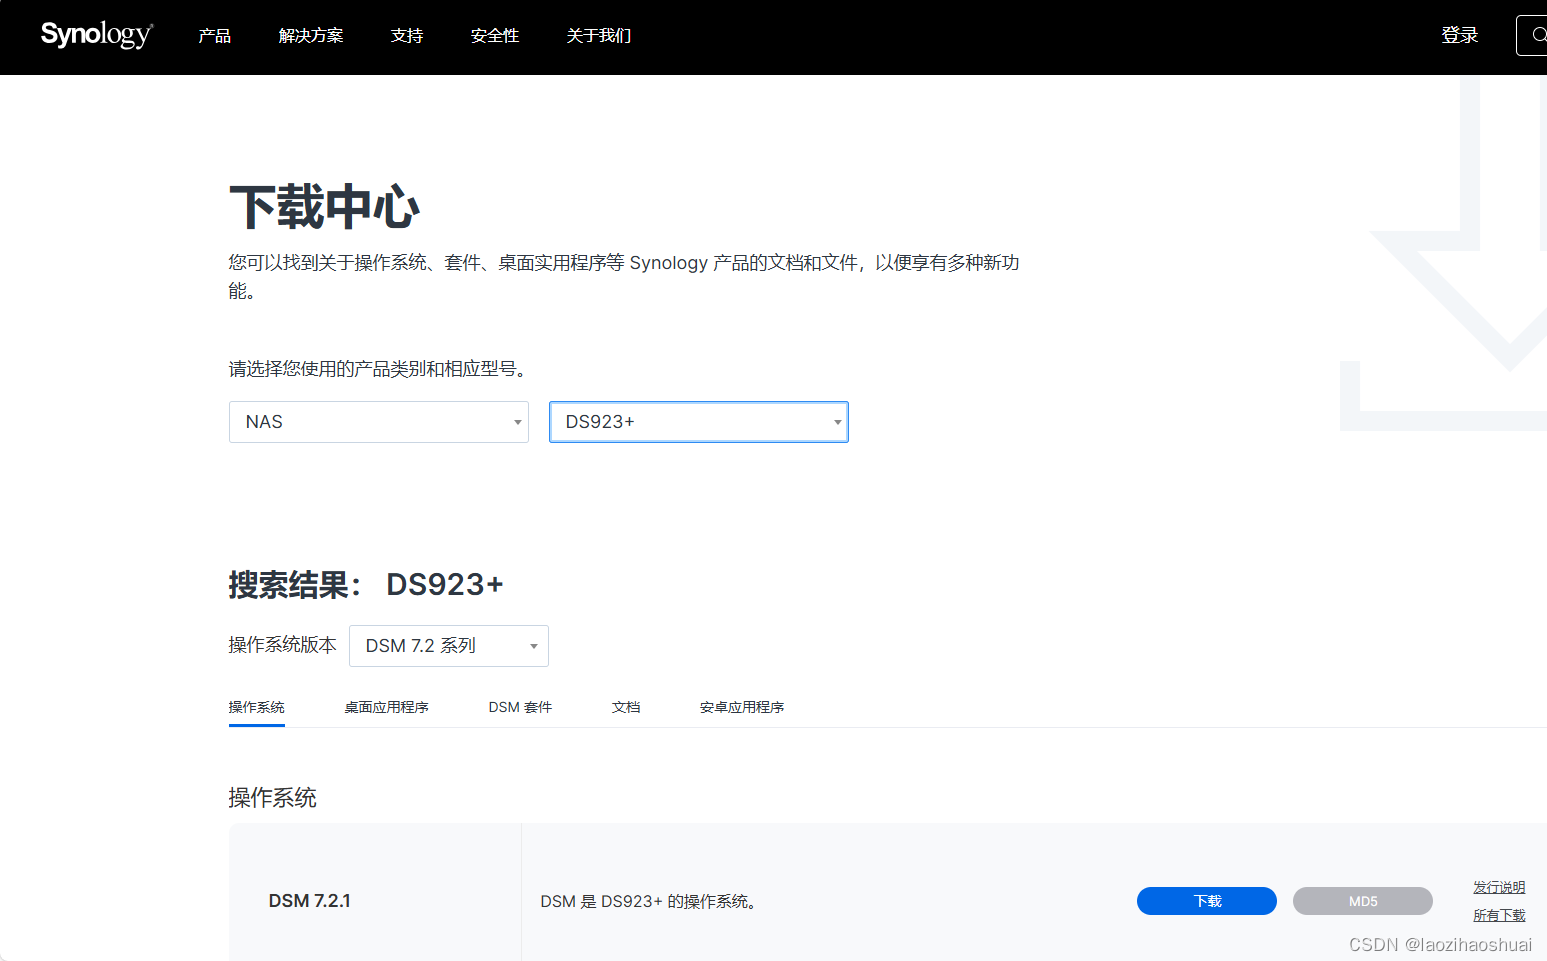Expand the DSM 7.2 系列 version dropdown
Screen dimensions: 1547x961
tap(449, 646)
